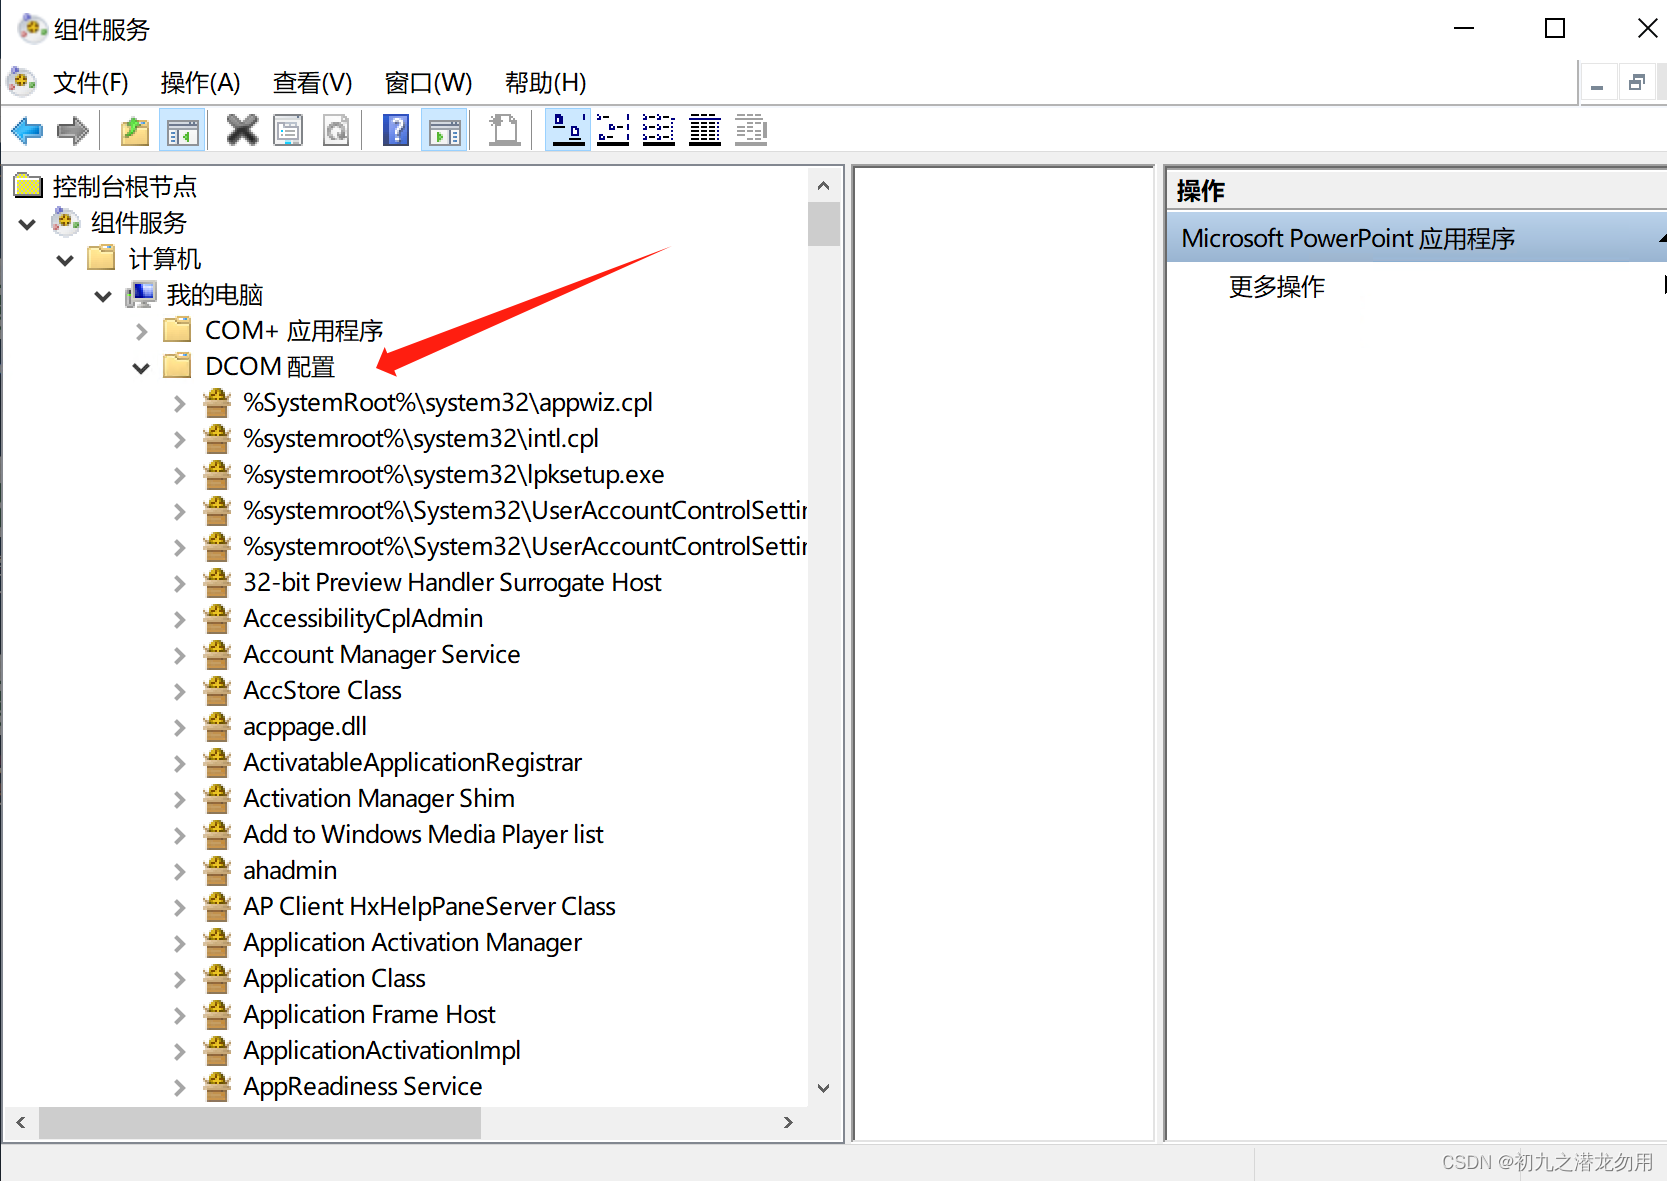Click the Delete X icon in the toolbar
This screenshot has width=1667, height=1181.
coord(242,130)
